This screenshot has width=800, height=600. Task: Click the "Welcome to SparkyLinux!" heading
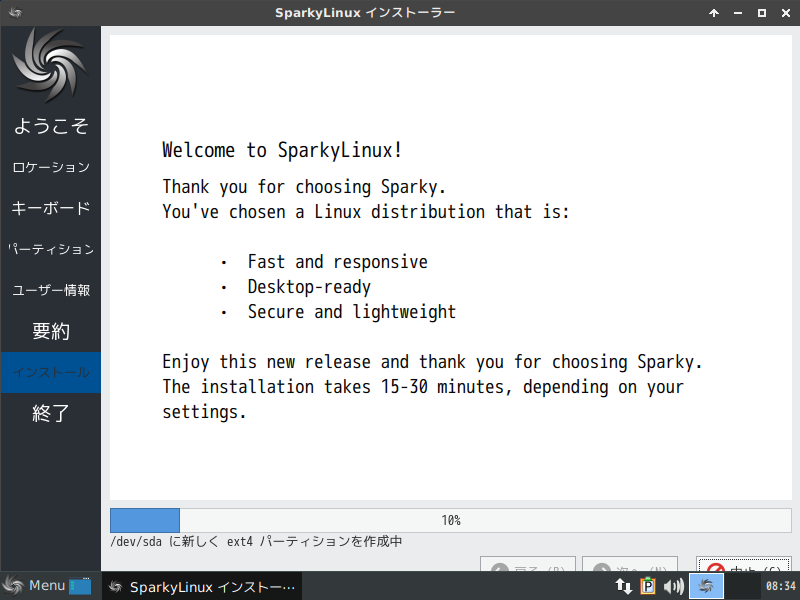pyautogui.click(x=282, y=150)
